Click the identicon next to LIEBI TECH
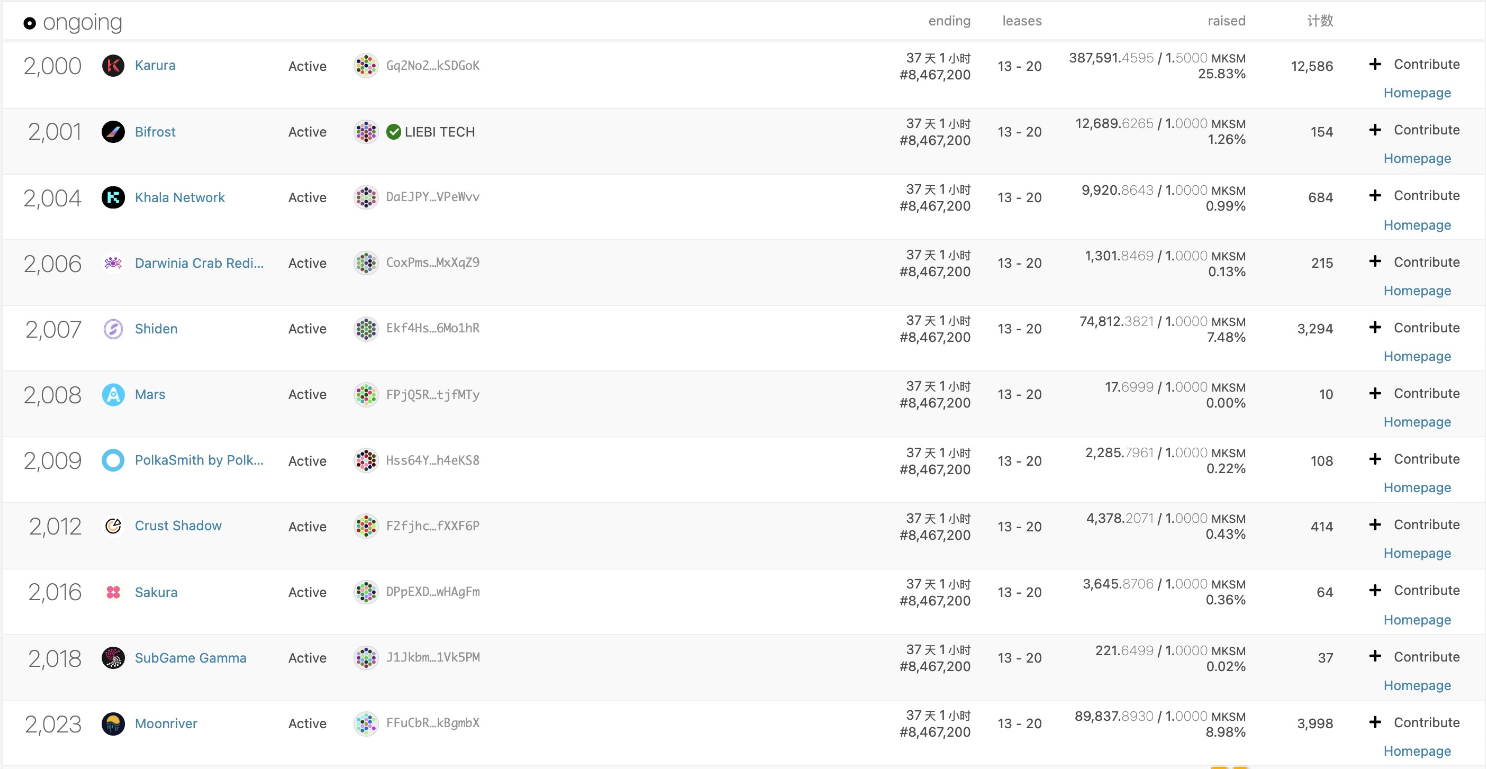The height and width of the screenshot is (769, 1486). pyautogui.click(x=366, y=132)
